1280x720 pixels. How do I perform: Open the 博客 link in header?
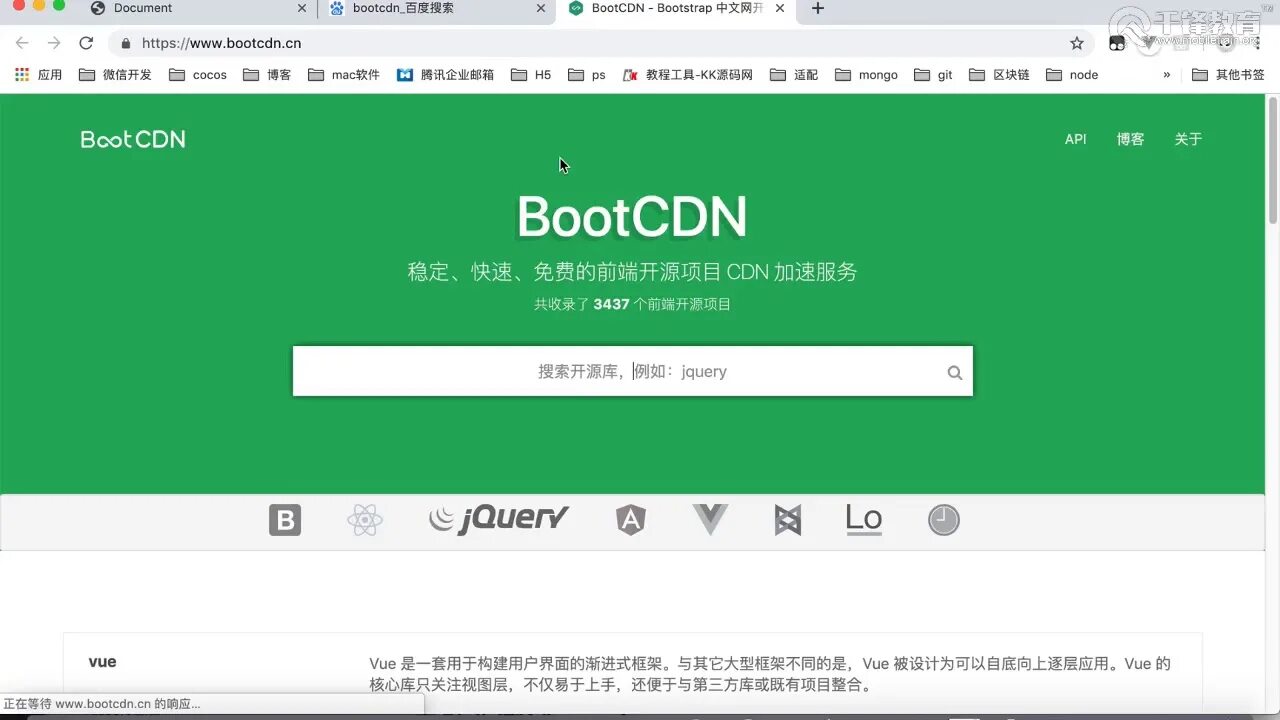coord(1131,139)
